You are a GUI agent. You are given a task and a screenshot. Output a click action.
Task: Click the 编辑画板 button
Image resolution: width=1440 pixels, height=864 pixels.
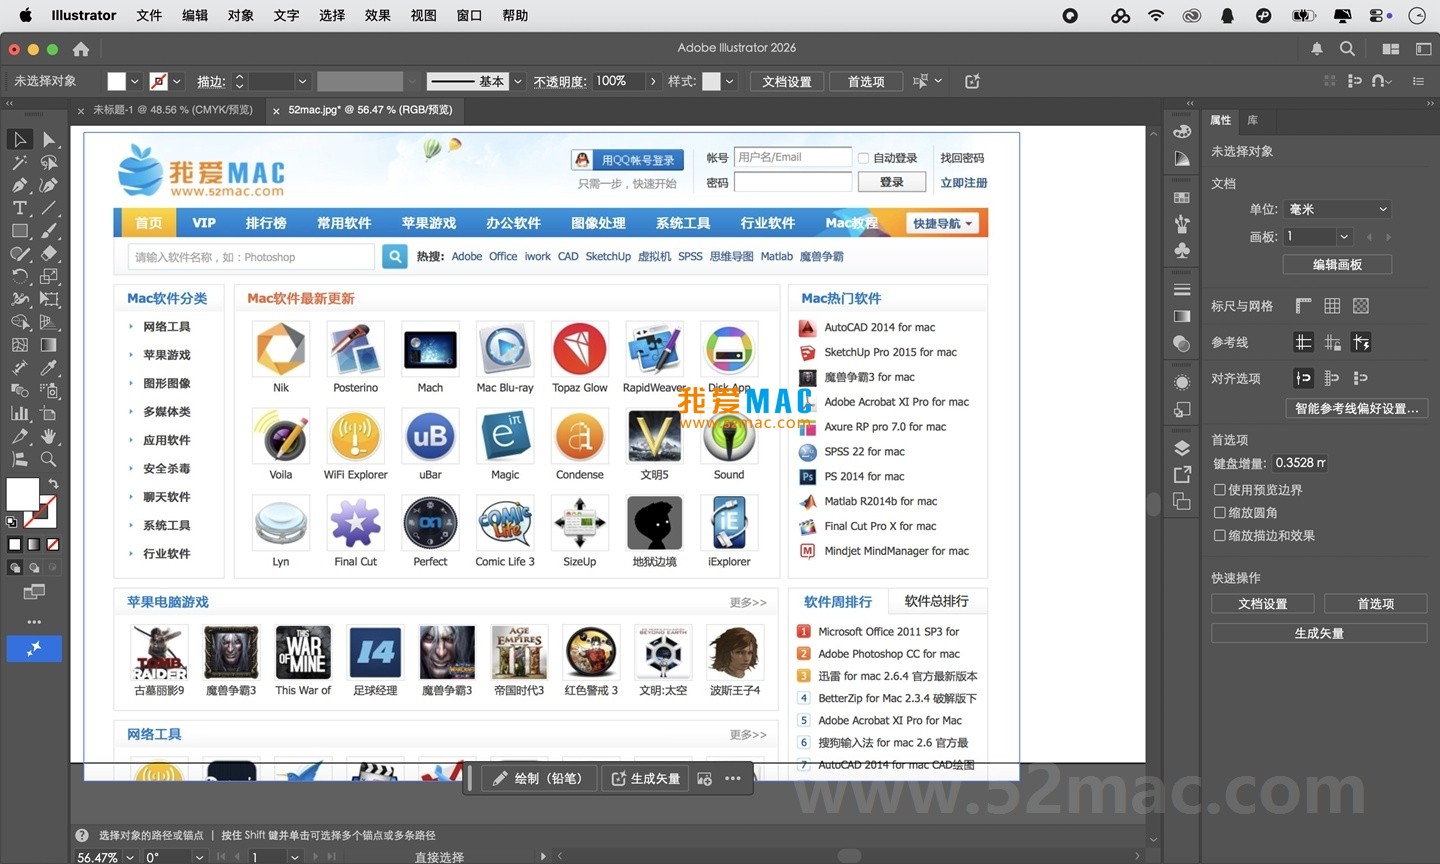coord(1337,264)
